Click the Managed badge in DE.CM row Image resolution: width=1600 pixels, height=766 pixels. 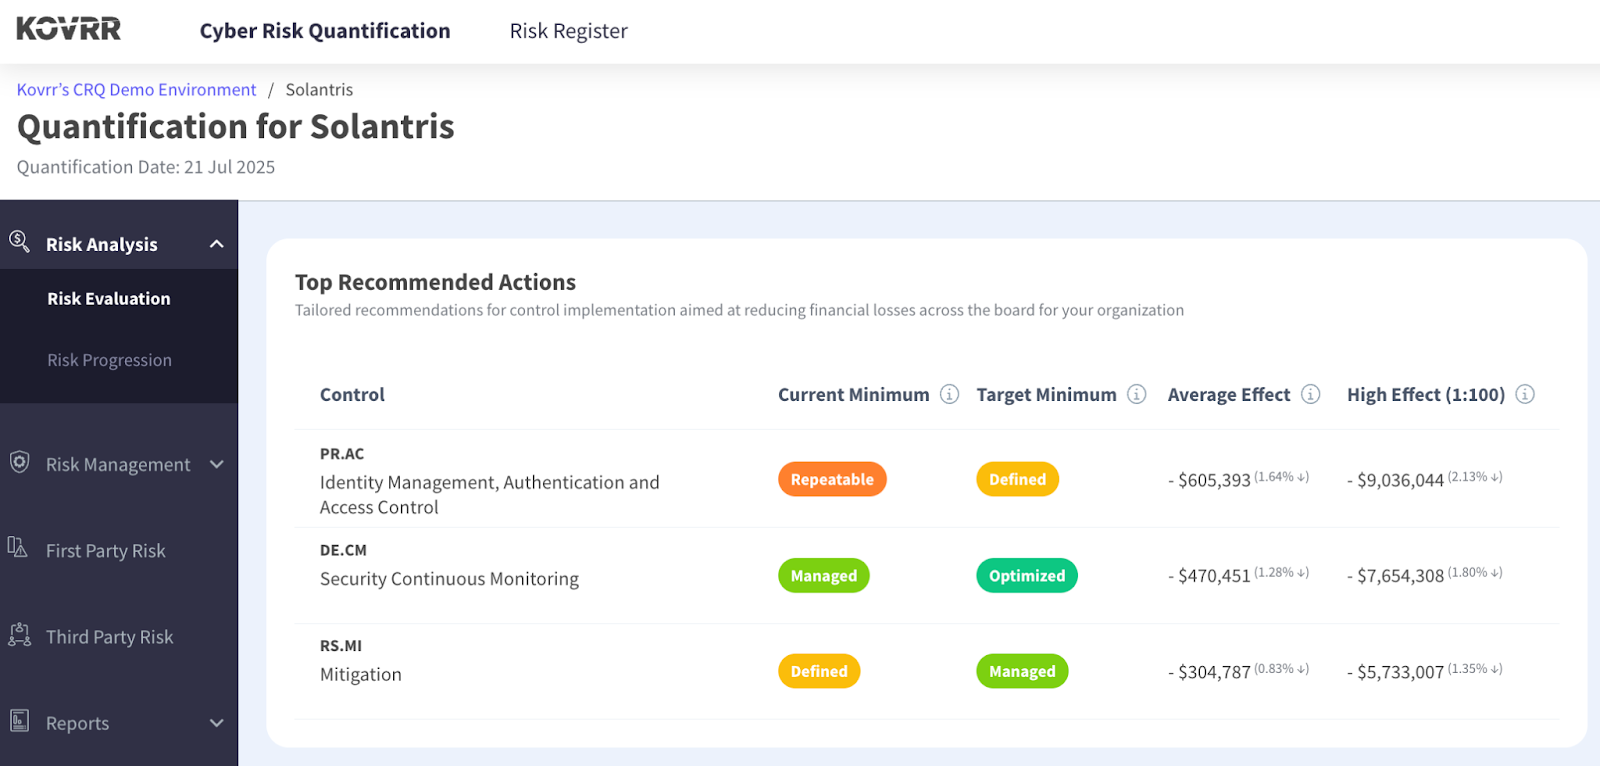click(x=824, y=575)
